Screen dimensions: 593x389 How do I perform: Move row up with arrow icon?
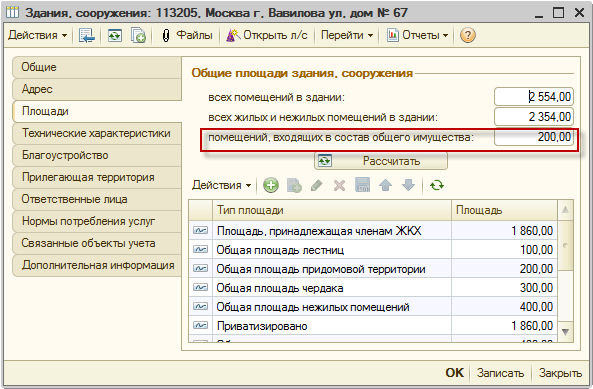pyautogui.click(x=385, y=185)
